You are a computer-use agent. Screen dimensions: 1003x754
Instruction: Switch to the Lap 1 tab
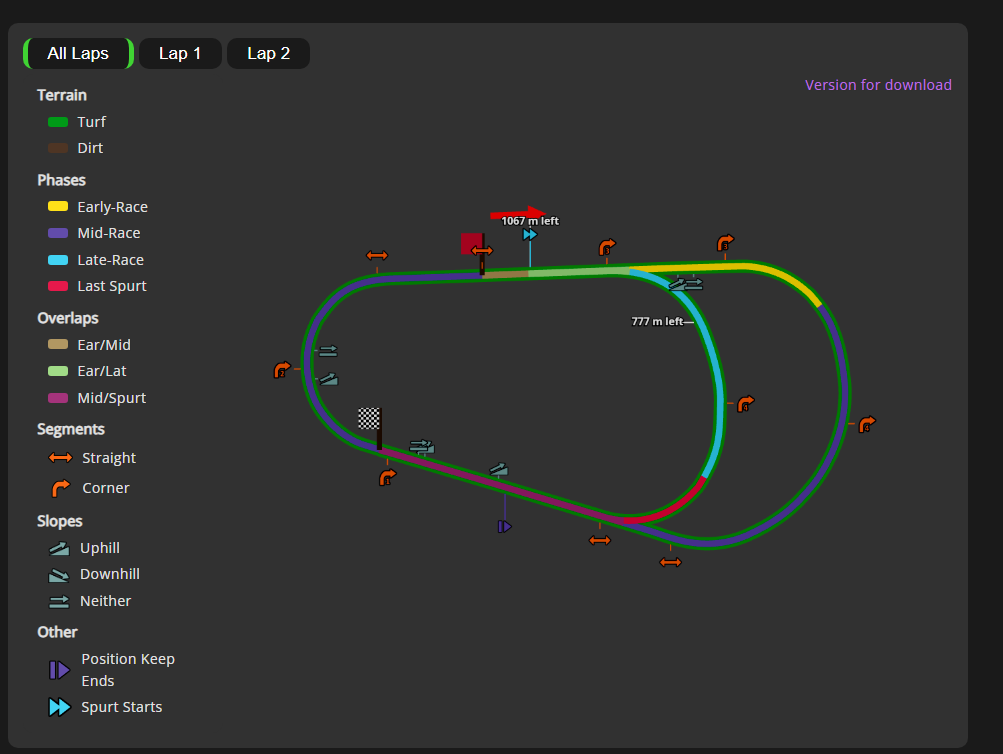pos(180,53)
